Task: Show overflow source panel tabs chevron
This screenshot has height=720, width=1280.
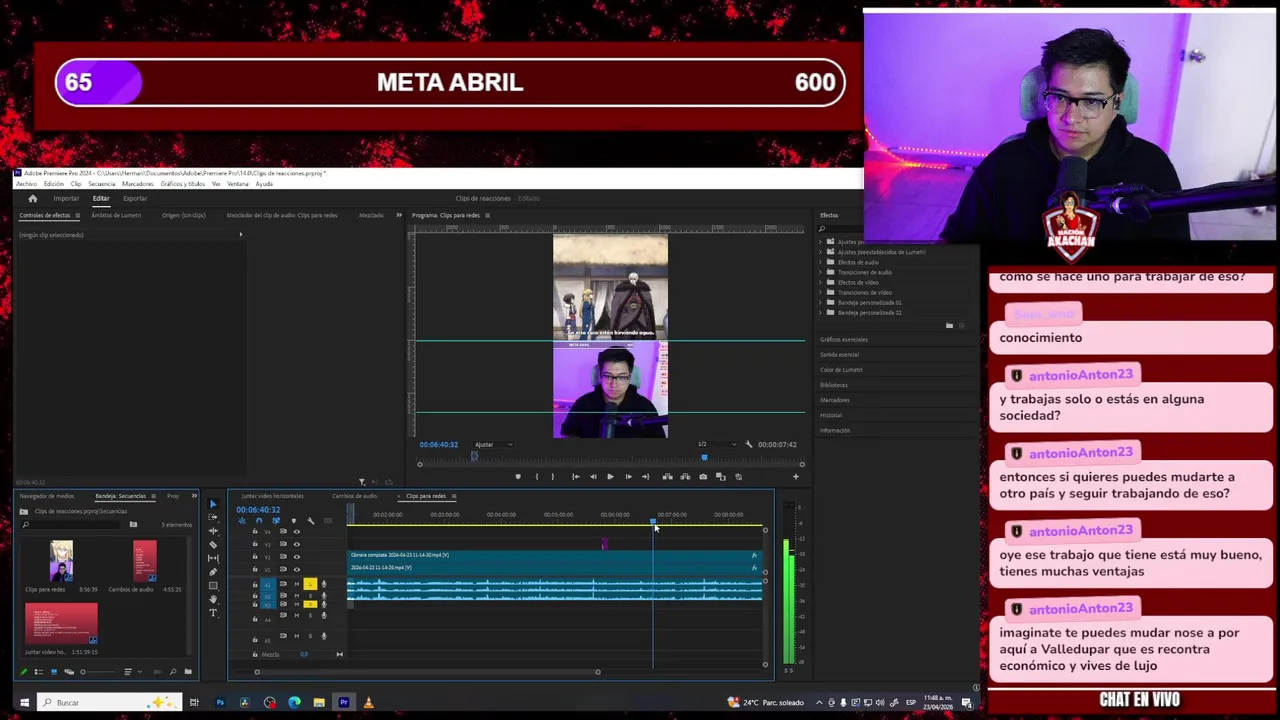Action: [x=399, y=215]
